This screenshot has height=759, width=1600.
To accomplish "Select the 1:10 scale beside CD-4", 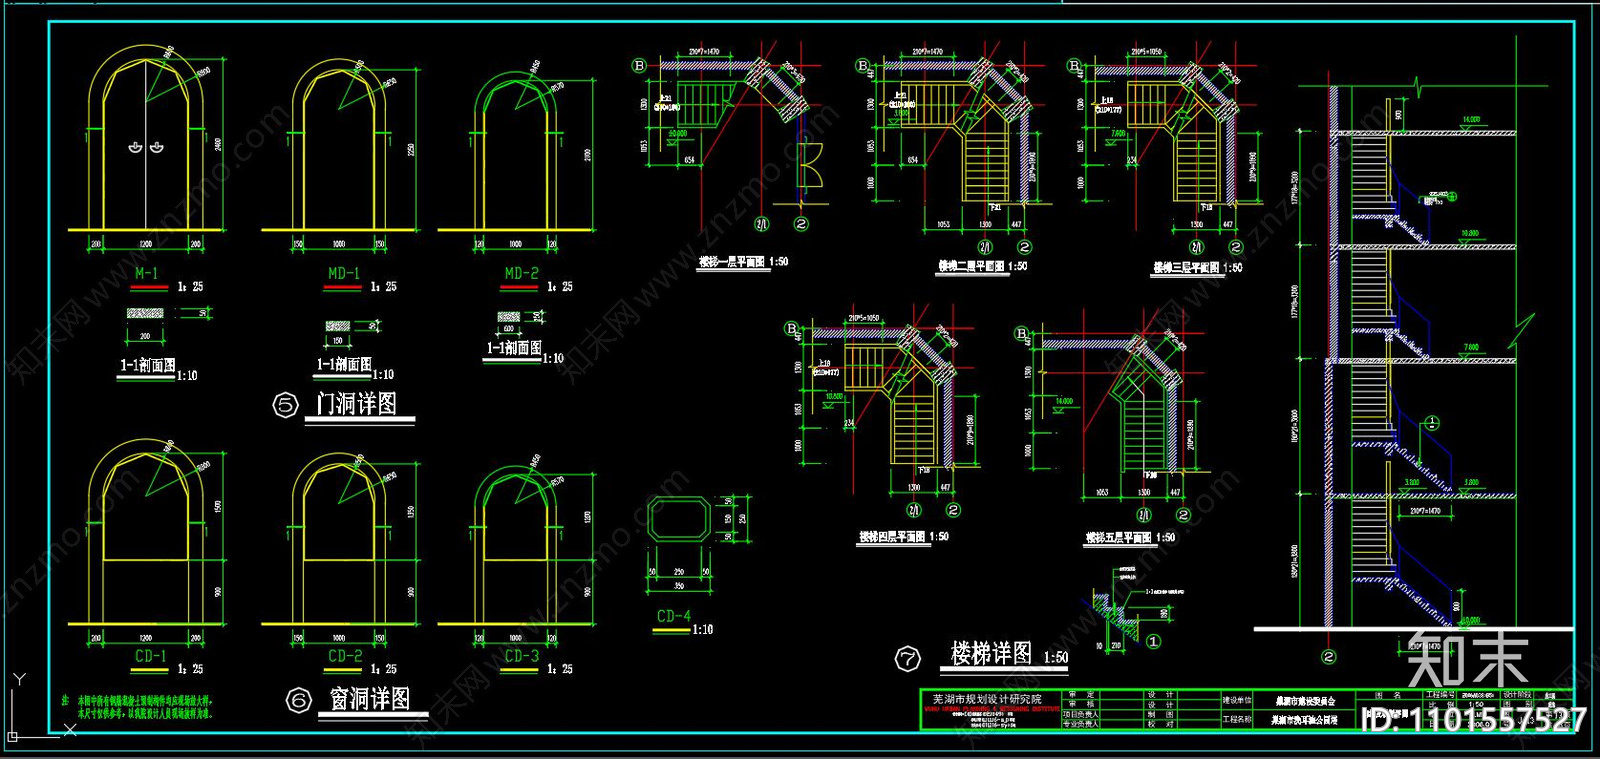I will coord(703,630).
